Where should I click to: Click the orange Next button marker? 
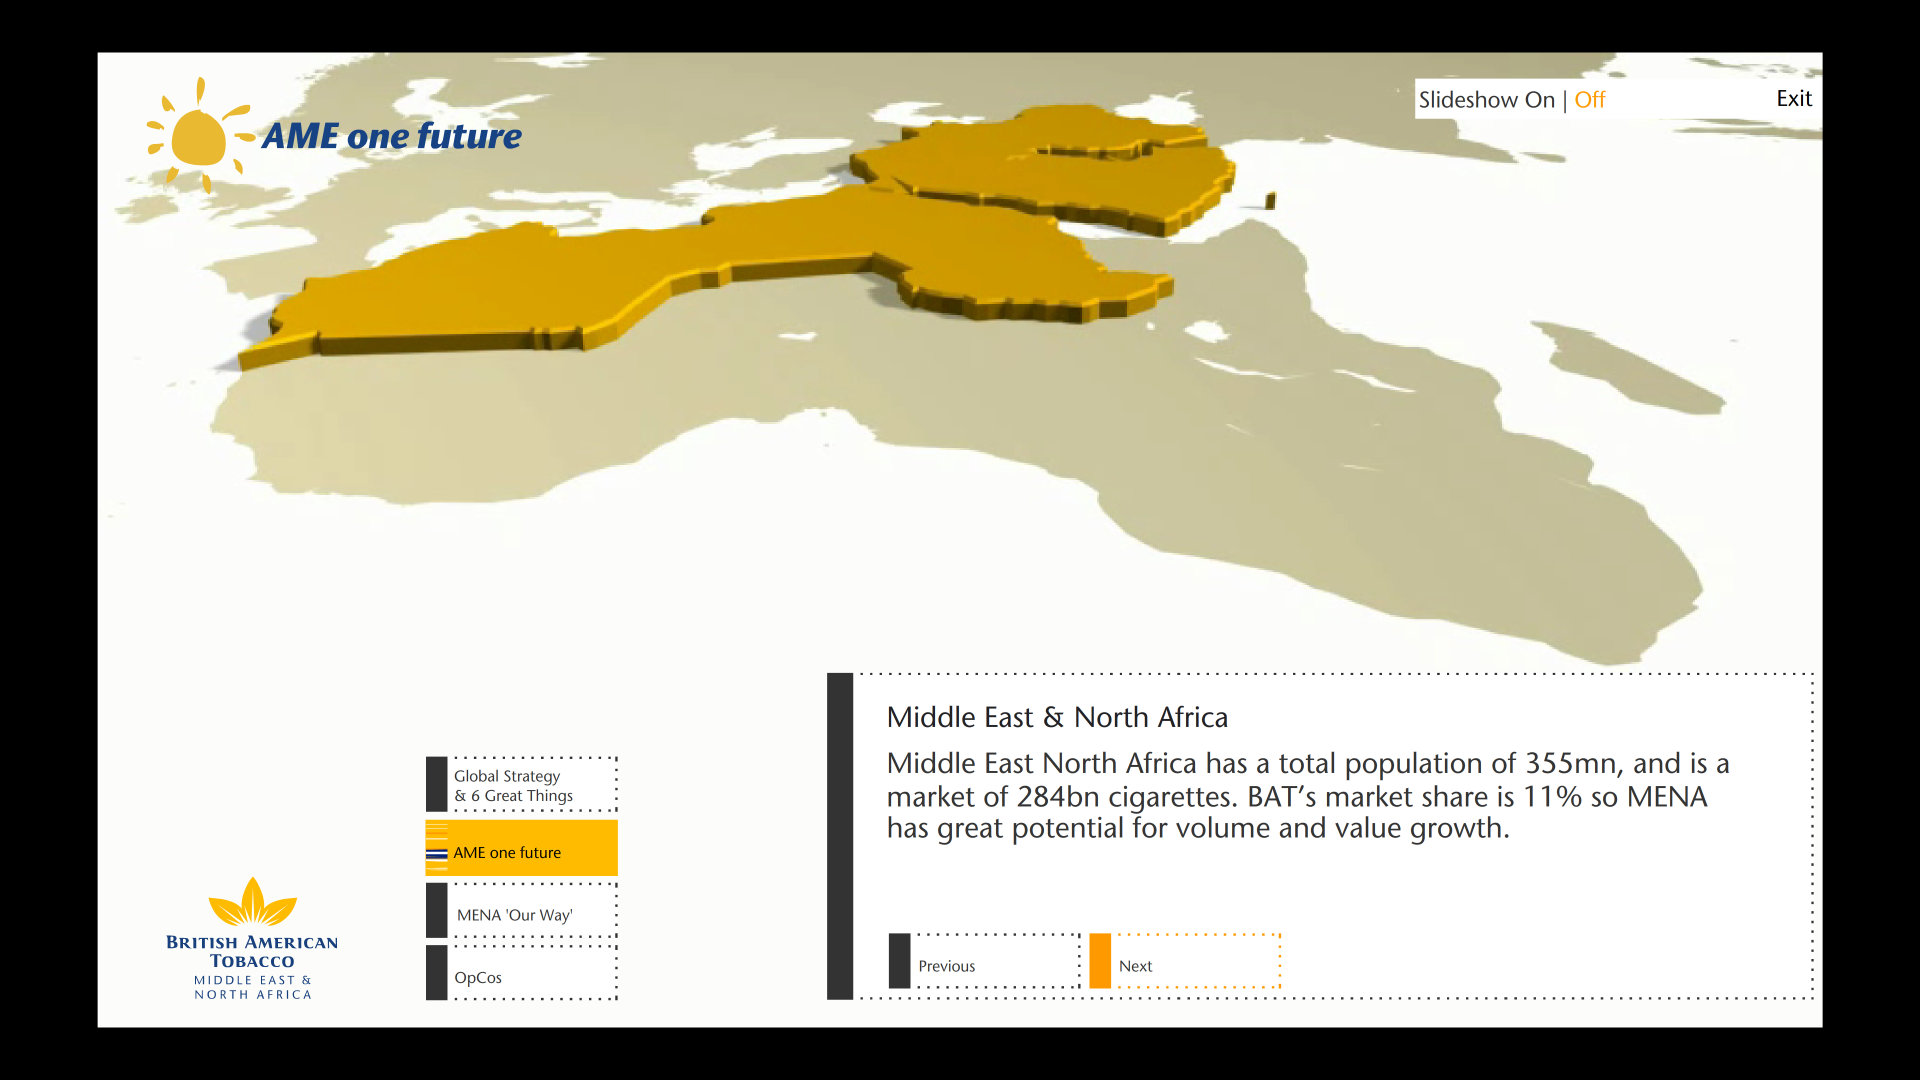tap(1100, 961)
